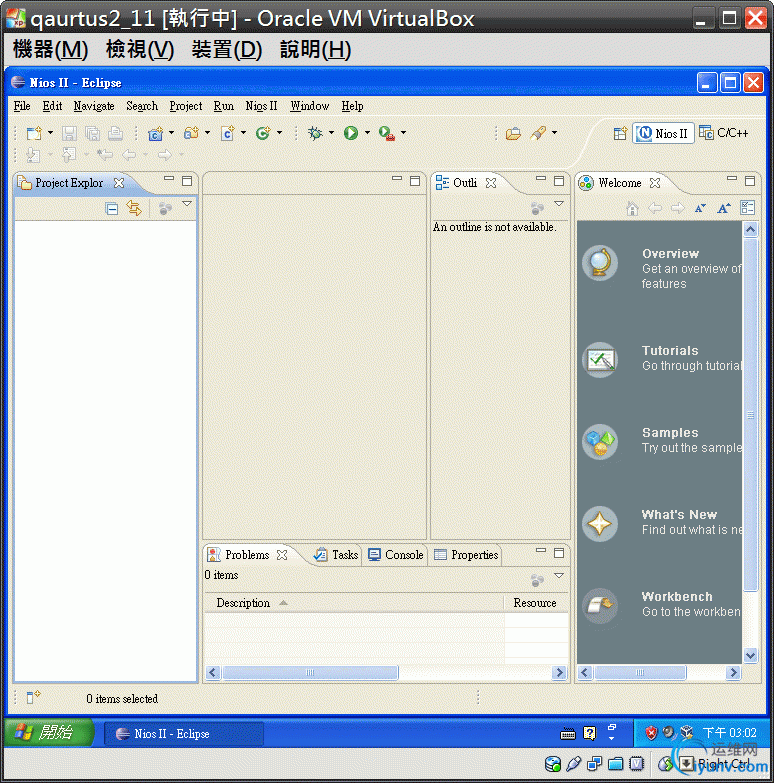Open the Window menu

310,106
